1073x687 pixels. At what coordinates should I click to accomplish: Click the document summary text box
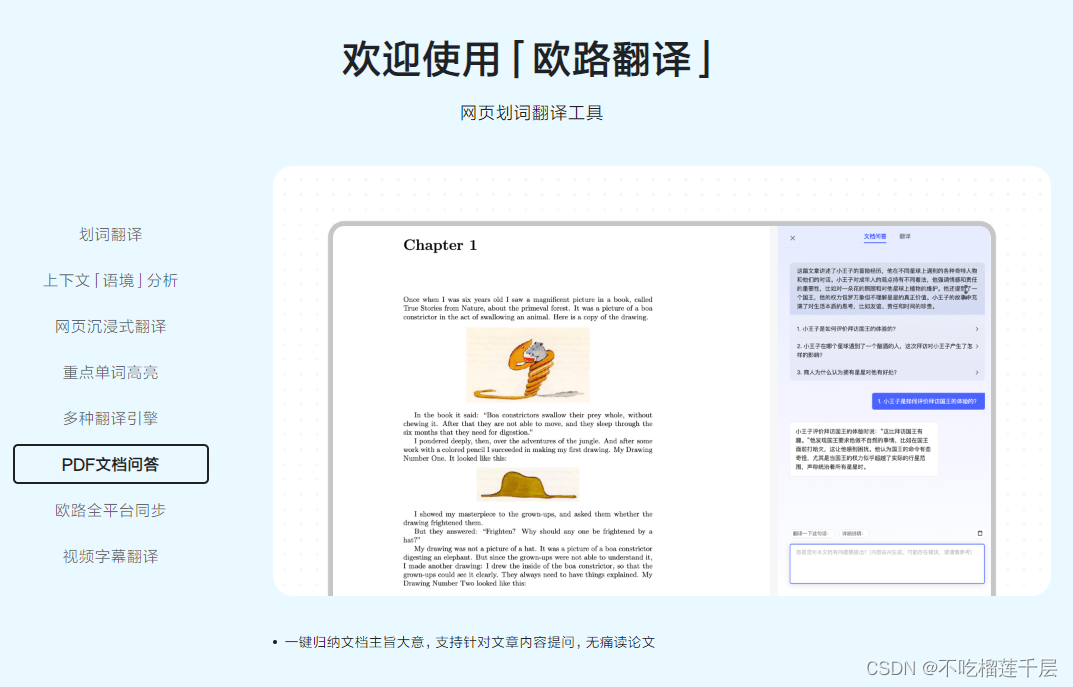coord(887,288)
